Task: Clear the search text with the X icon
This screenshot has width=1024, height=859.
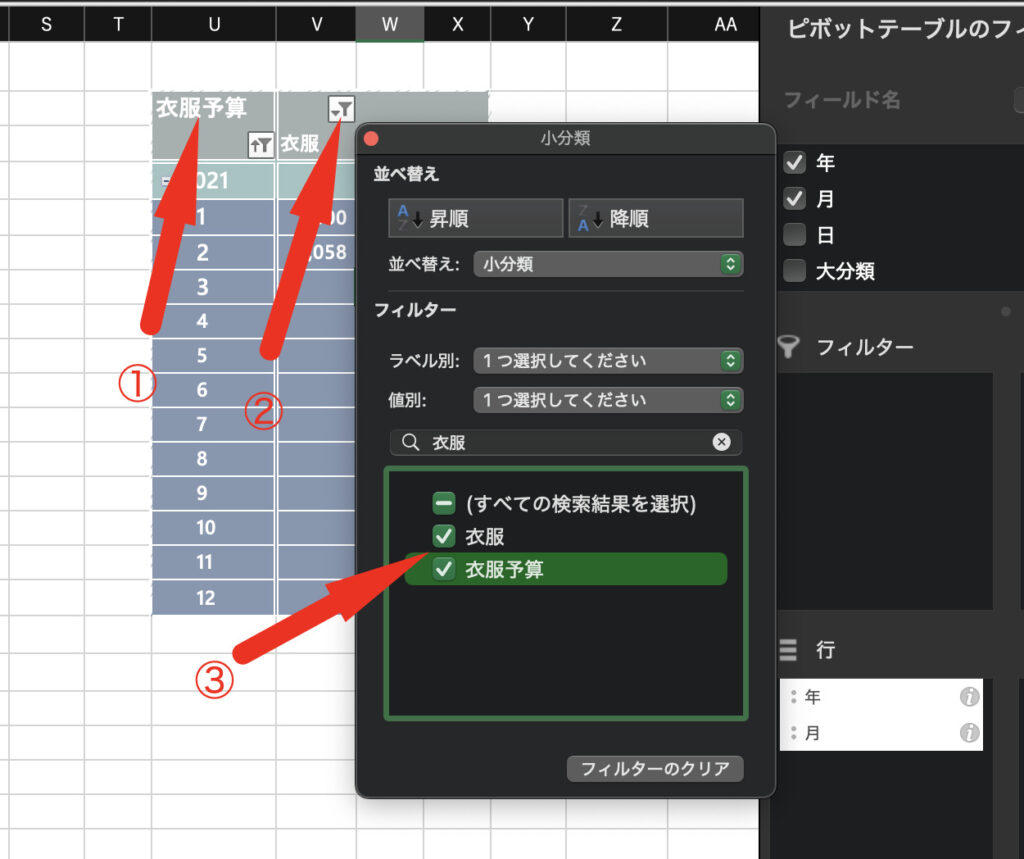Action: click(x=721, y=442)
